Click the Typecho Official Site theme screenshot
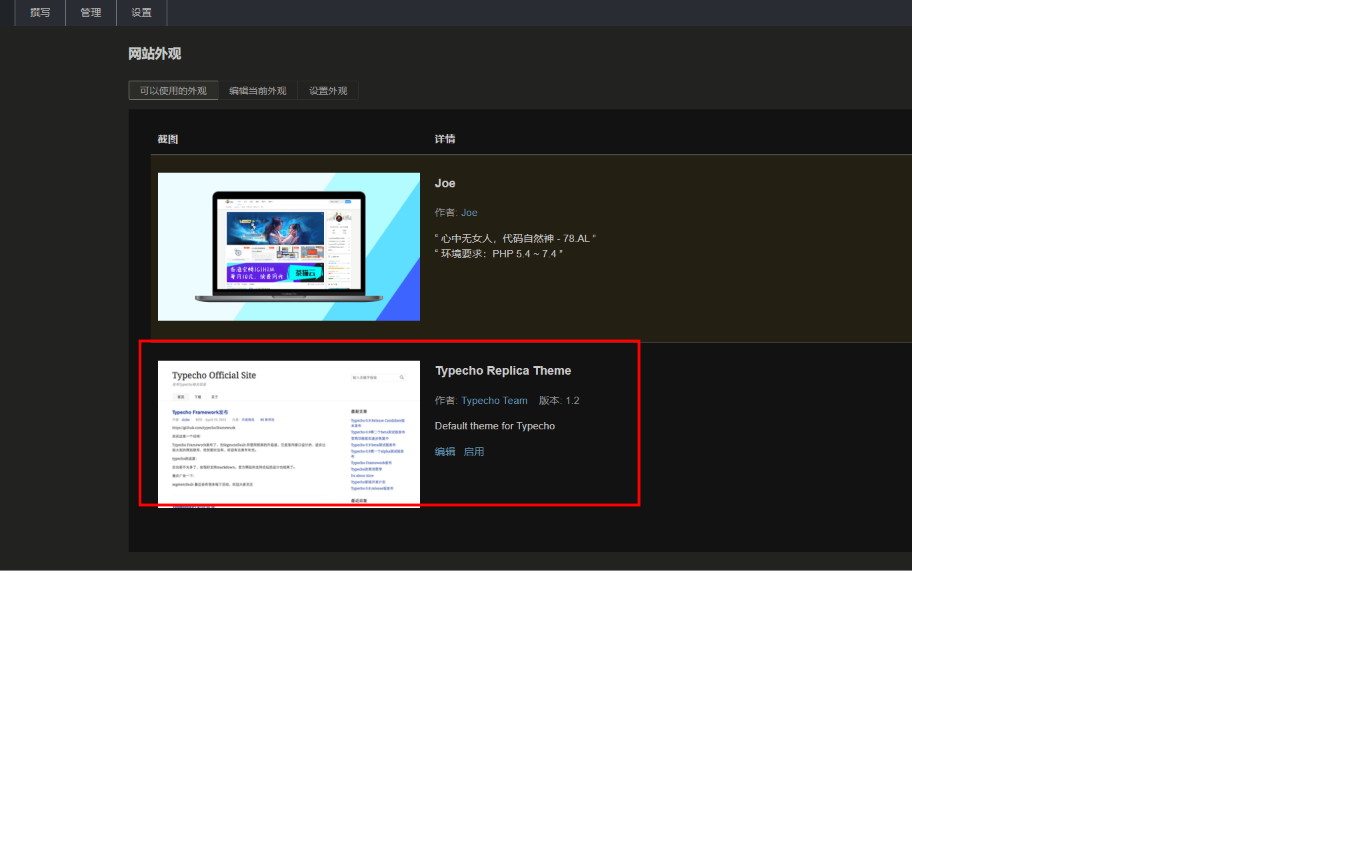The height and width of the screenshot is (856, 1368). point(289,433)
